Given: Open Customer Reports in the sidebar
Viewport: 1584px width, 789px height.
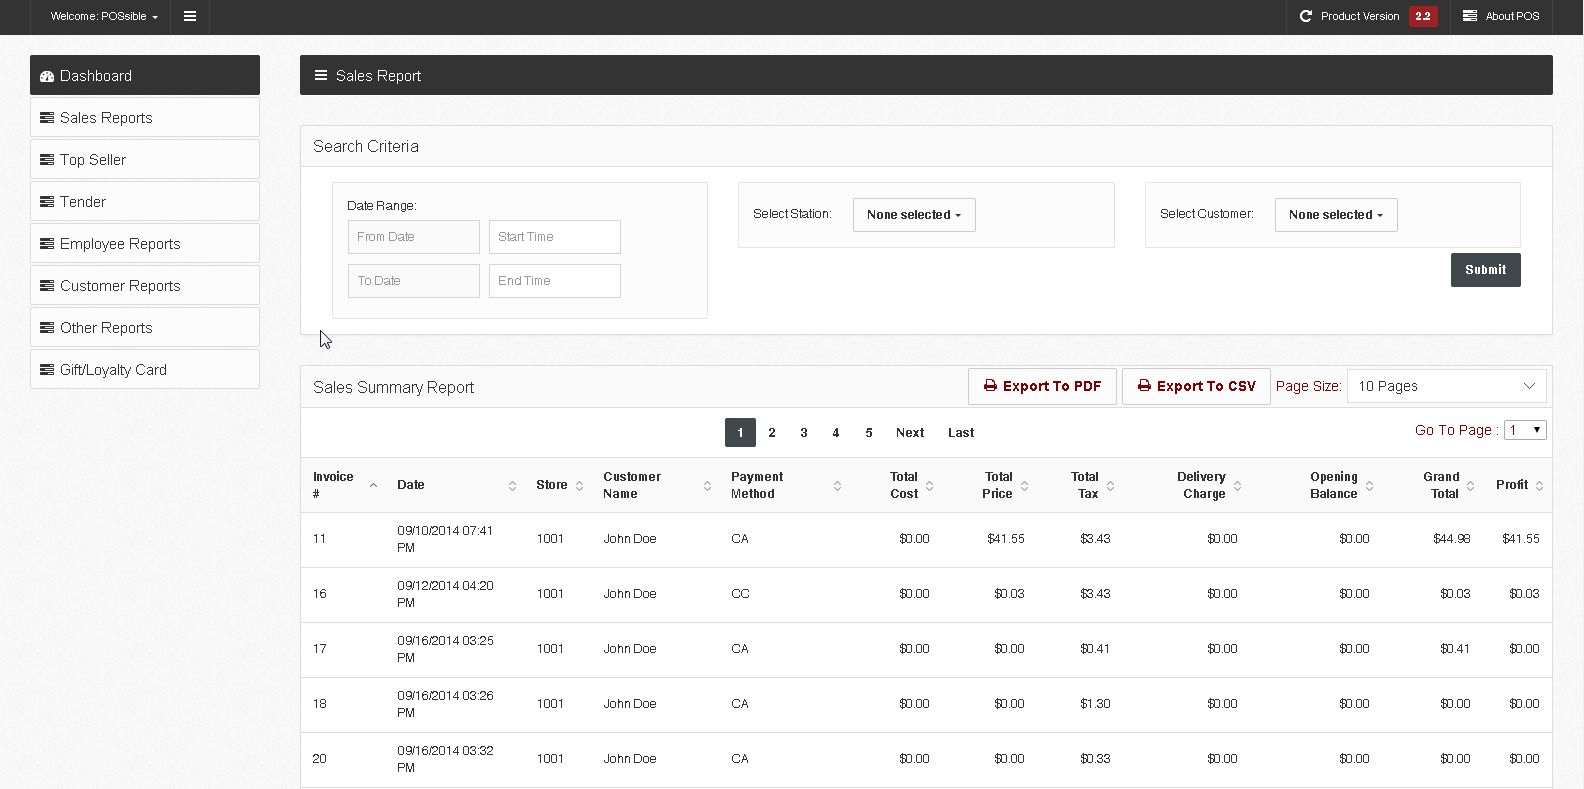Looking at the screenshot, I should [145, 286].
